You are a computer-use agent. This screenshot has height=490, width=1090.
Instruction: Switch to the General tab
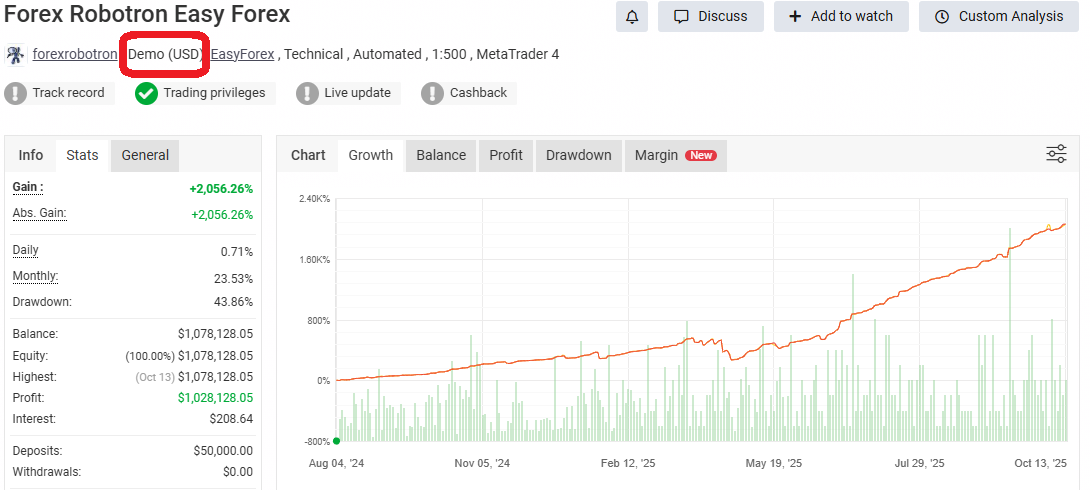[x=145, y=155]
